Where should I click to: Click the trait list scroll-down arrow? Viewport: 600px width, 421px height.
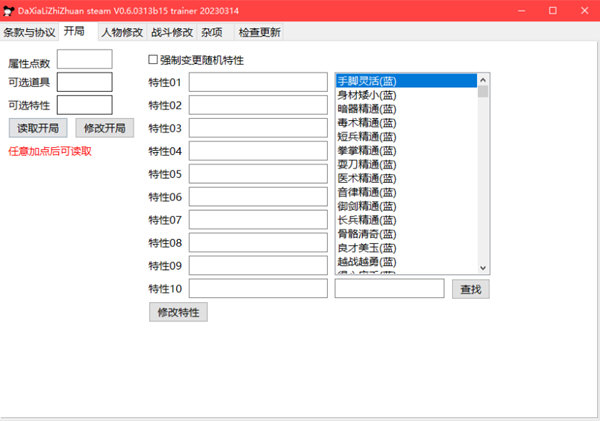click(483, 267)
